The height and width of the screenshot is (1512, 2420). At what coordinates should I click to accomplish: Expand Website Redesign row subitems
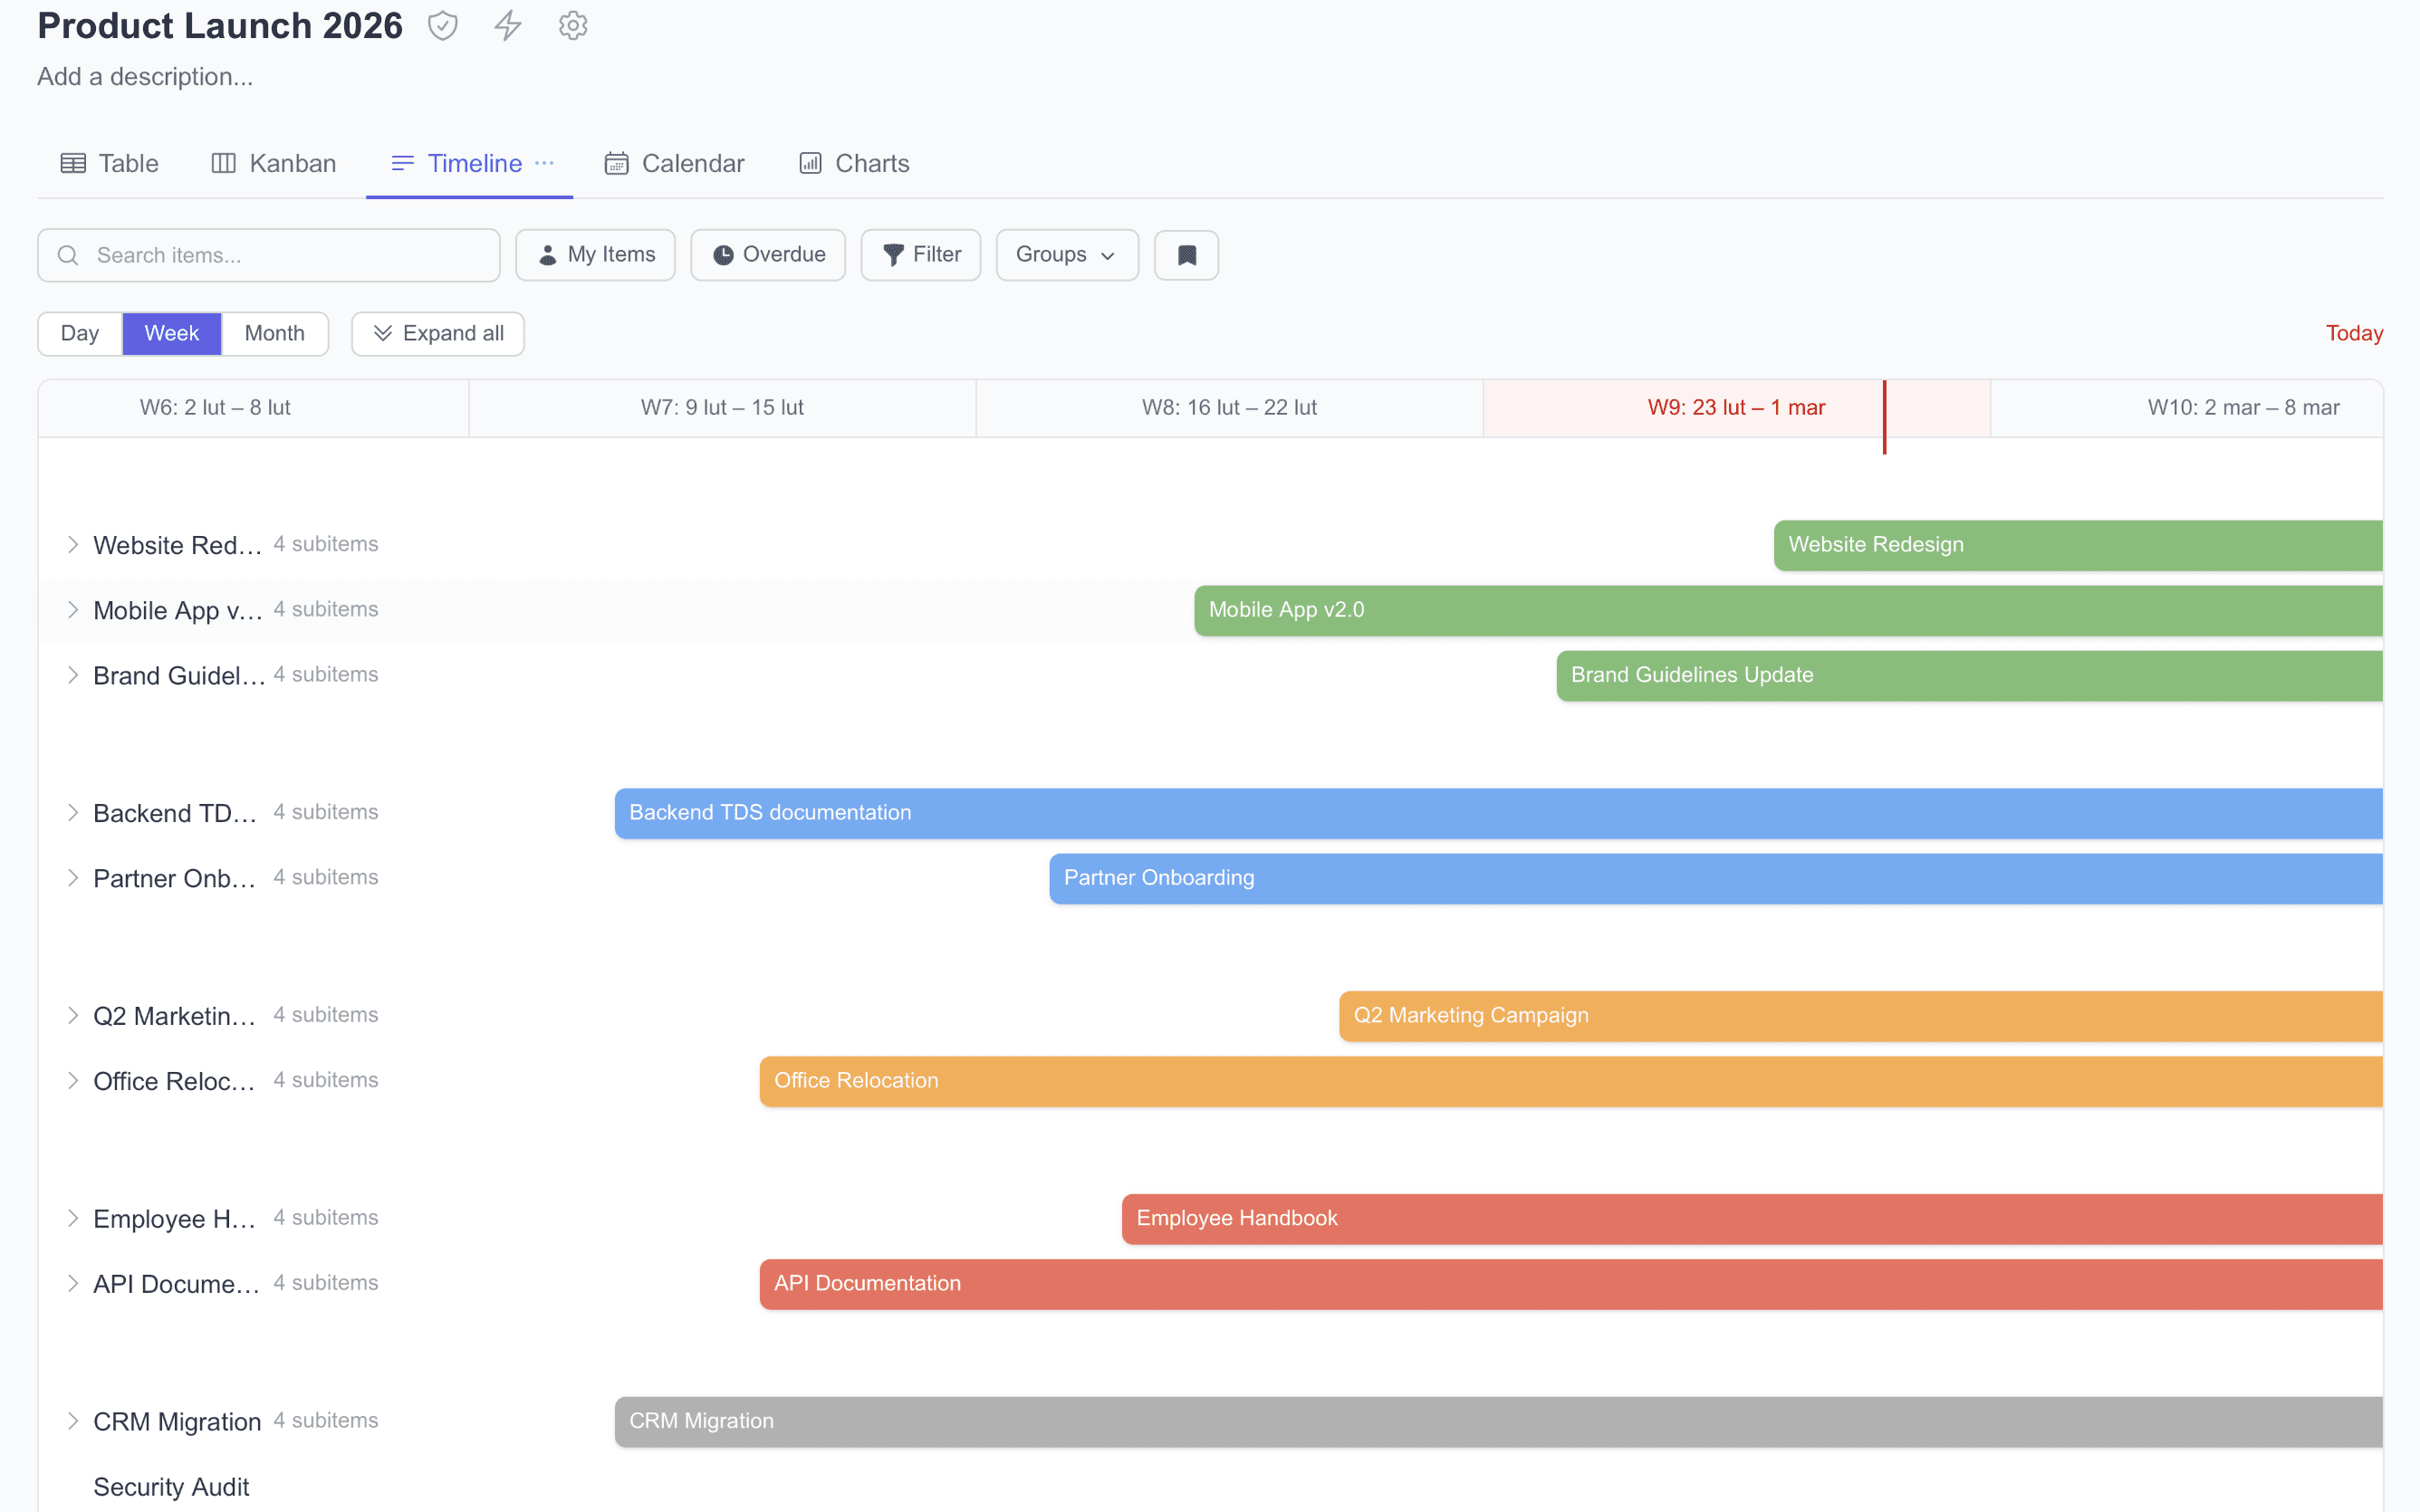[73, 544]
